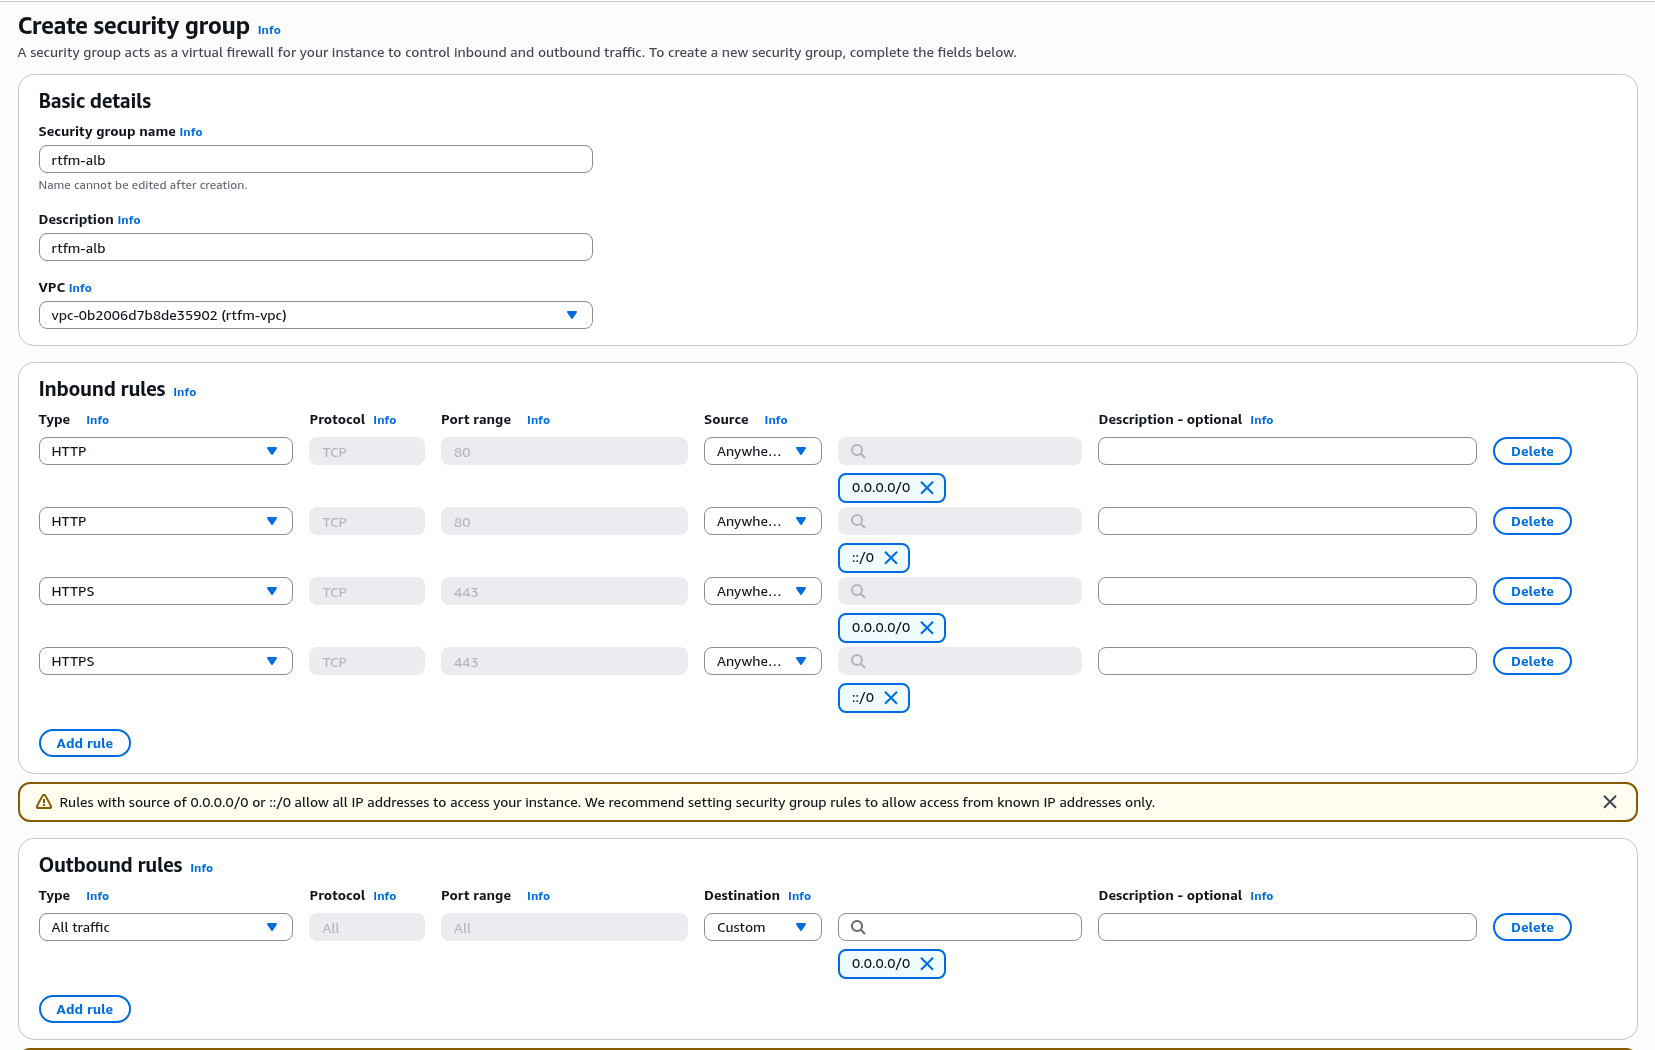
Task: Remove 0.0.0.0/0 outbound destination chip
Action: tap(926, 964)
